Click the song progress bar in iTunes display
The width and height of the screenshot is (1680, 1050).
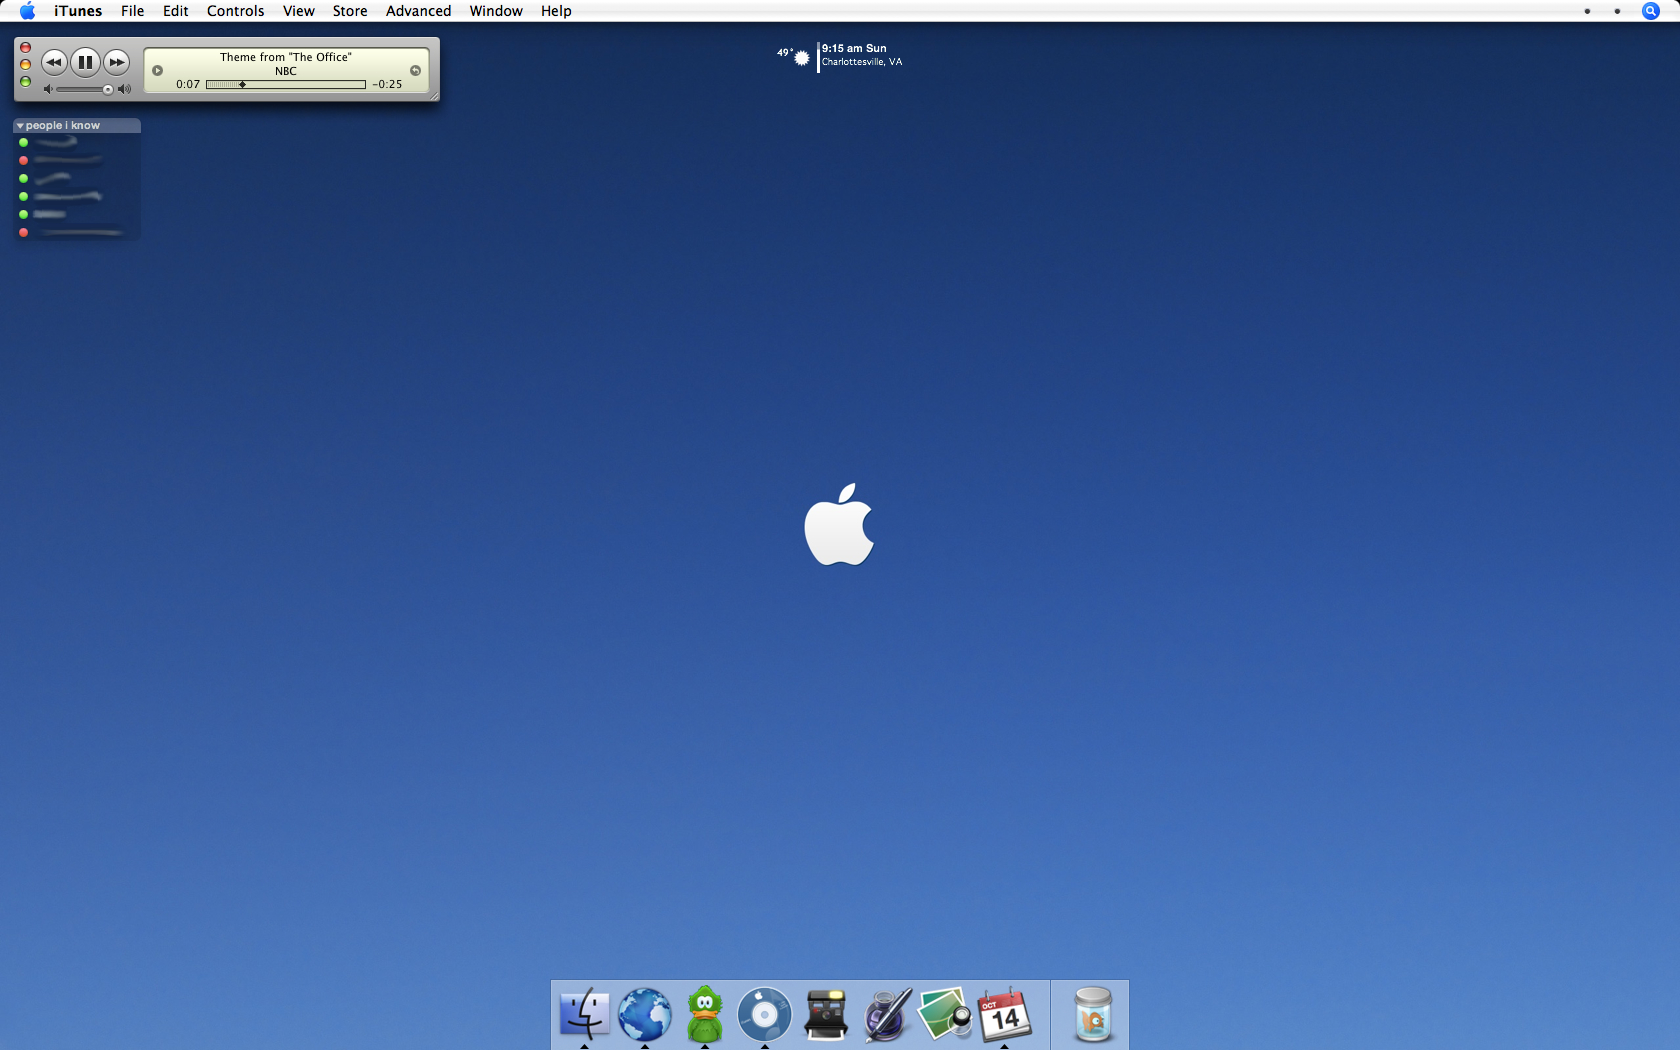286,85
